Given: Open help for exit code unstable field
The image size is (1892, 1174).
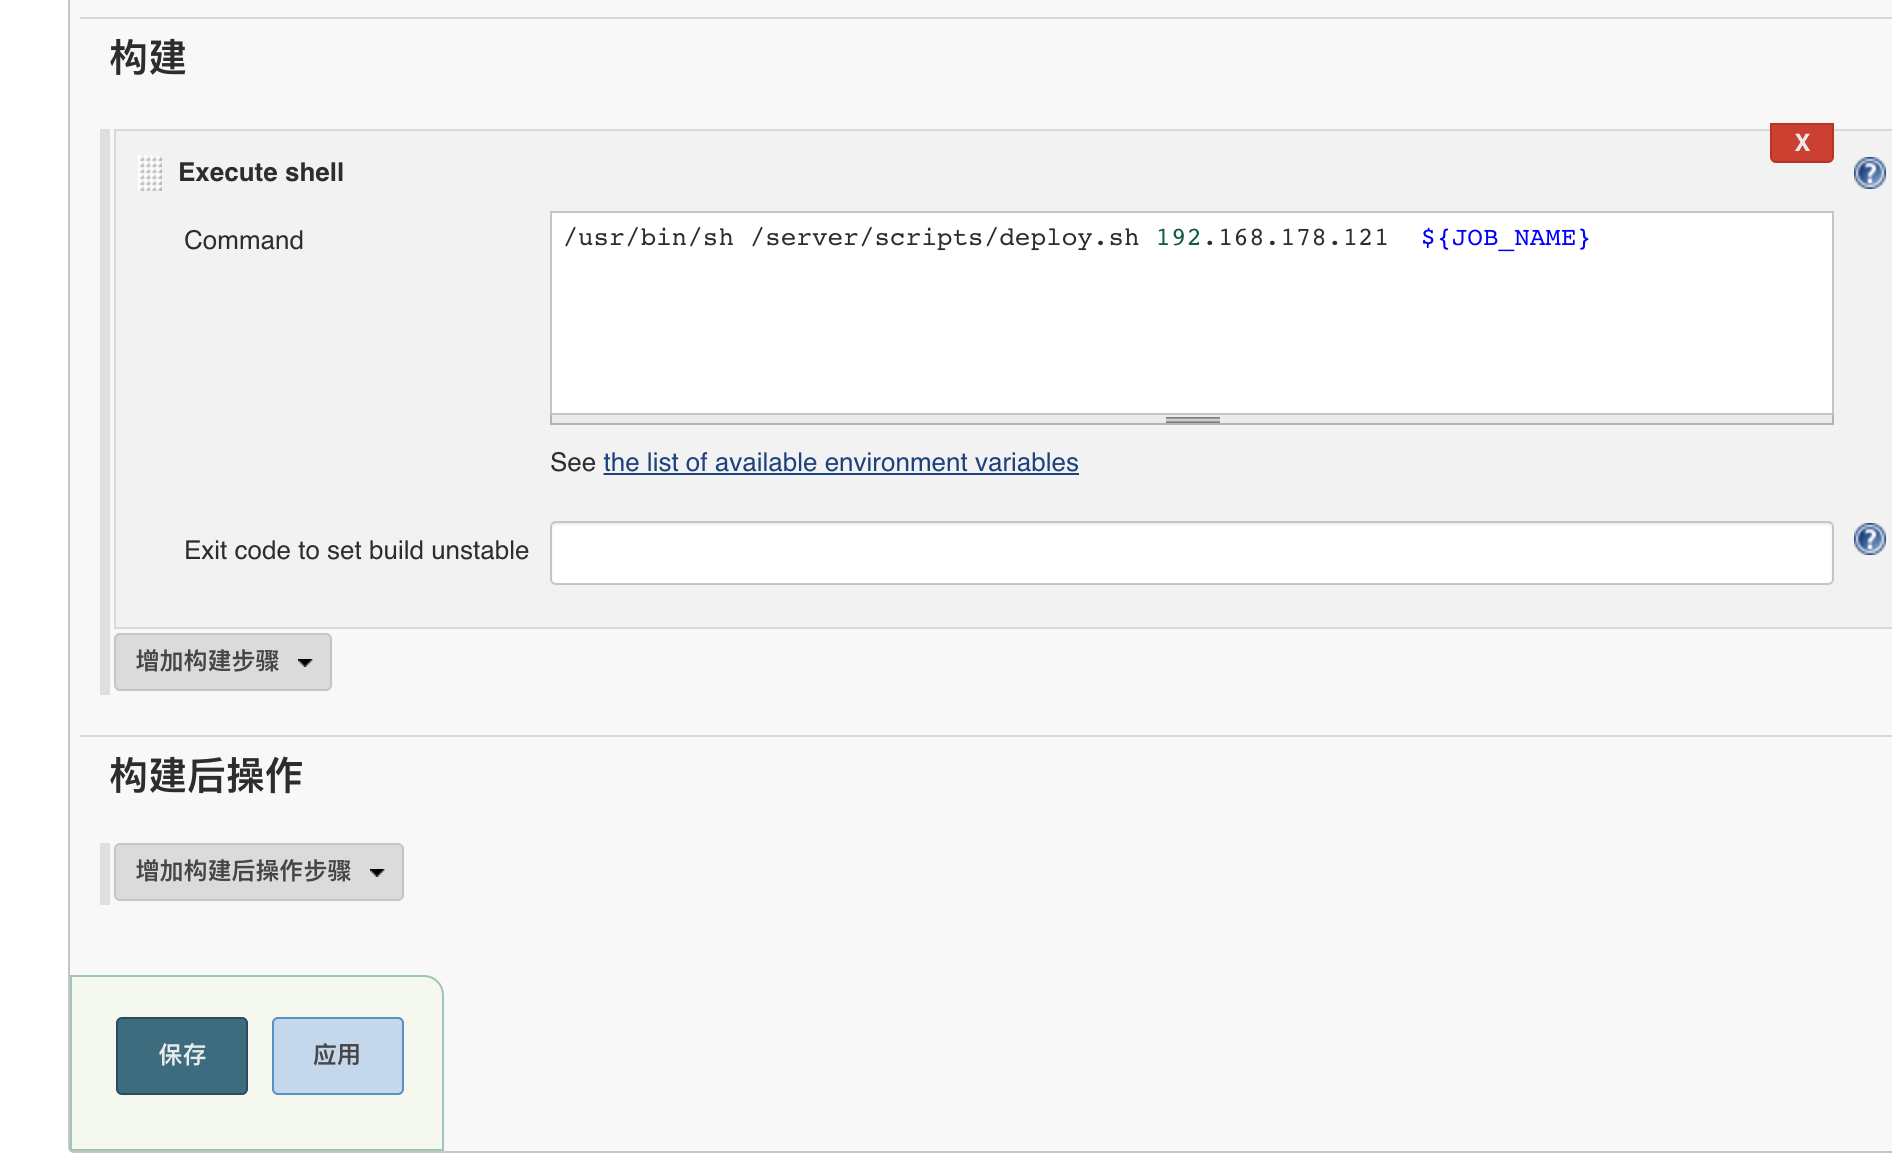Looking at the screenshot, I should click(1869, 539).
